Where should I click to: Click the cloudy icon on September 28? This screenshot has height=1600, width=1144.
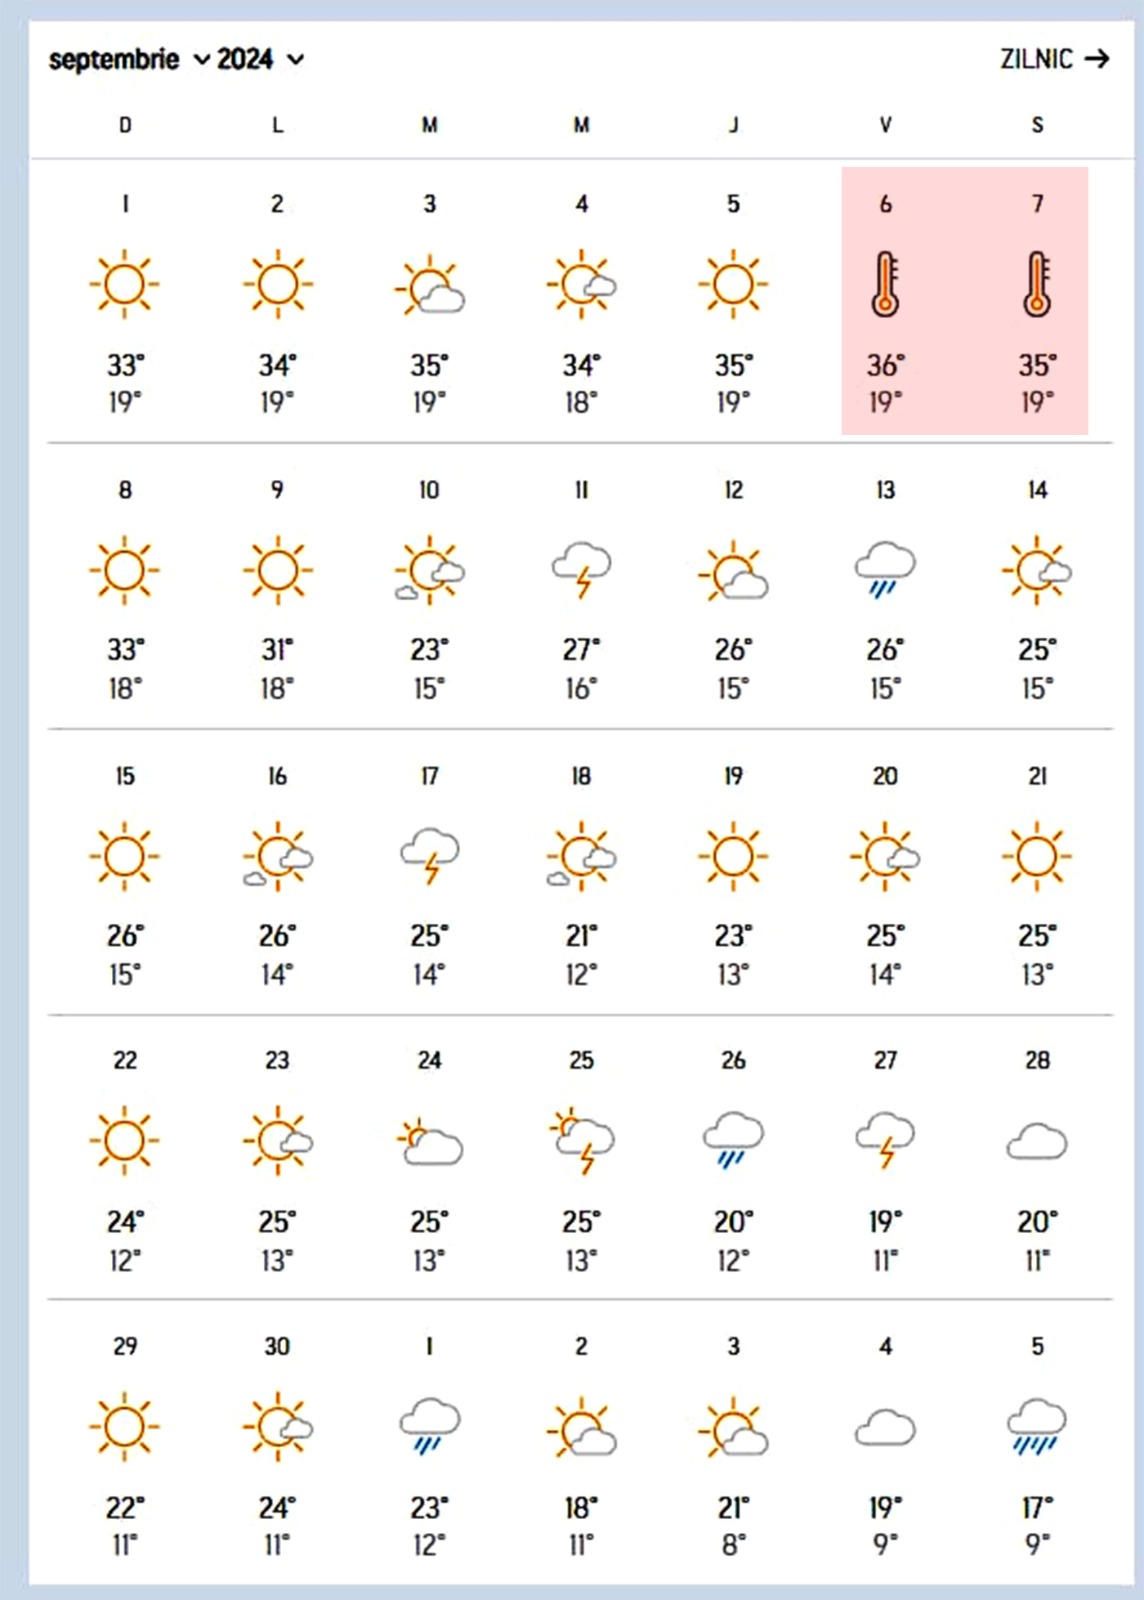point(1037,1142)
